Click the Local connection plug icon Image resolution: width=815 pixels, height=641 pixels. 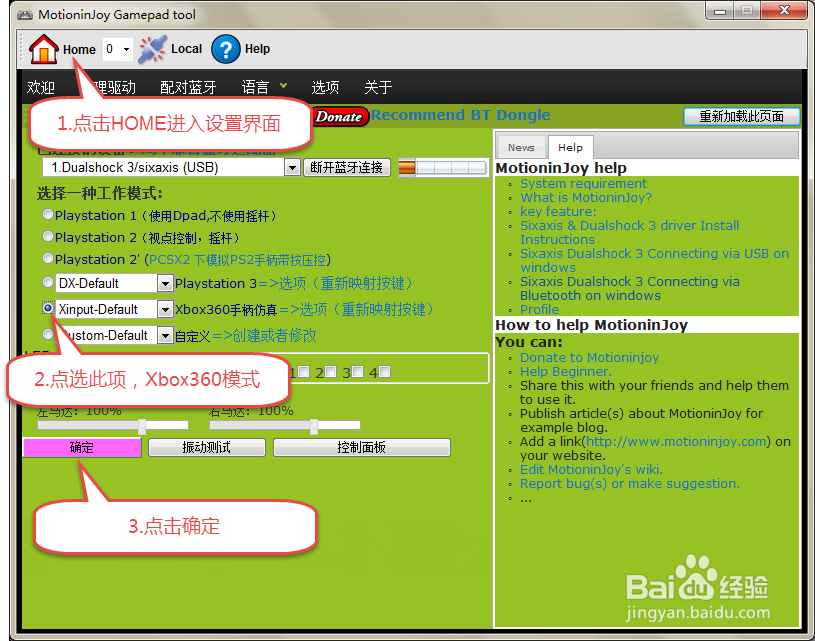coord(152,49)
